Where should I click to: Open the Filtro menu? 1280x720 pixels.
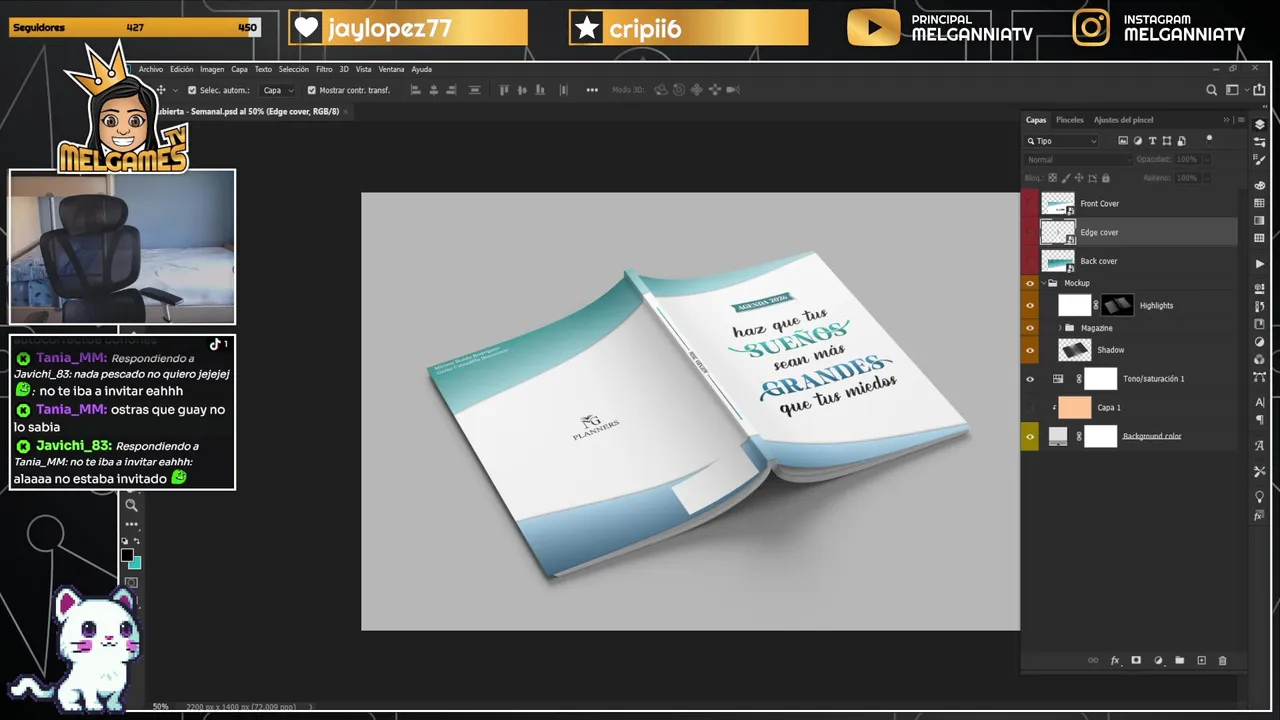[x=324, y=69]
